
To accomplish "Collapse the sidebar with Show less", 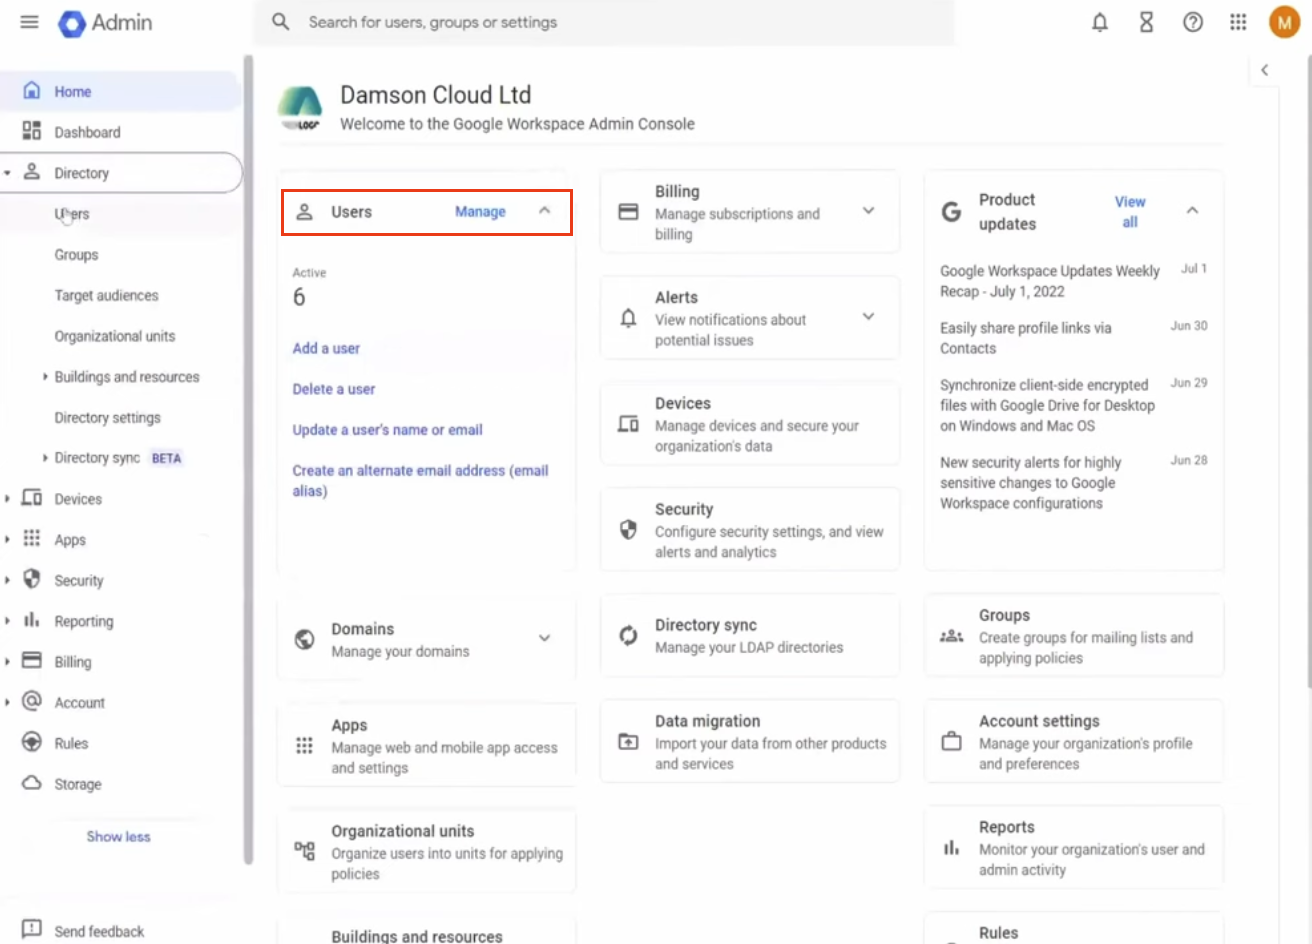I will pyautogui.click(x=118, y=836).
